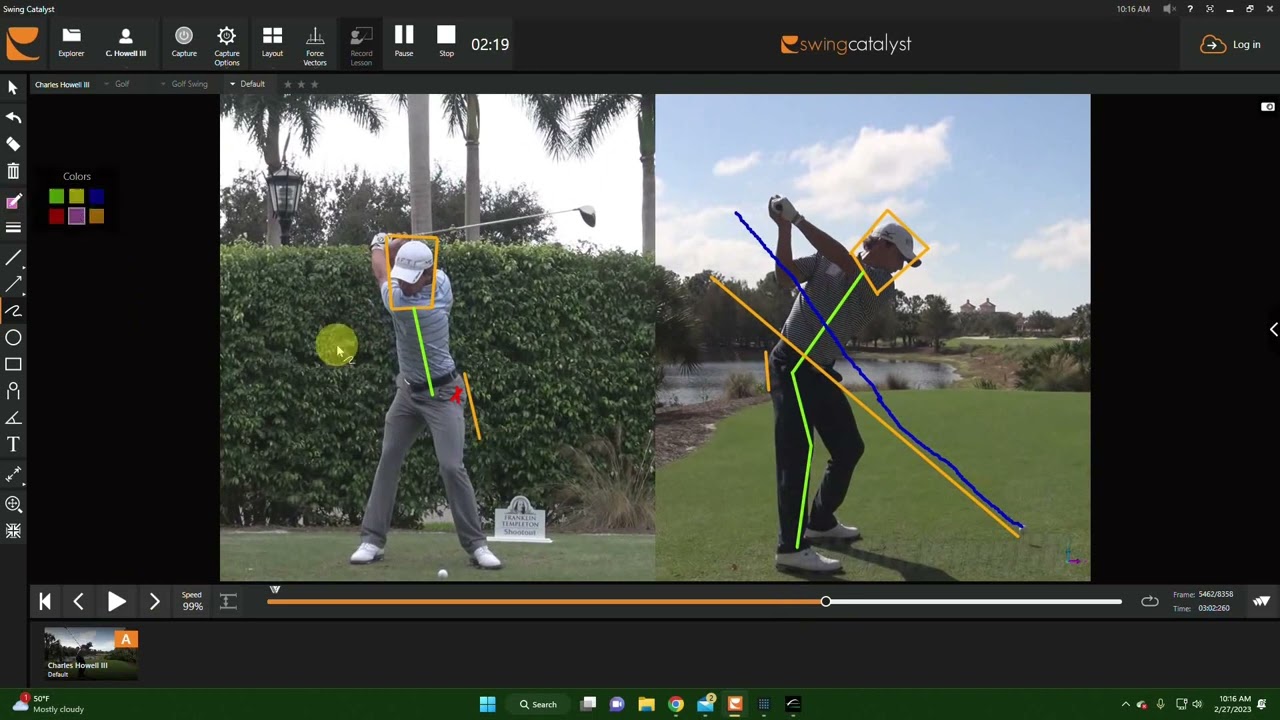The image size is (1280, 720).
Task: Play the swing video
Action: pos(116,601)
